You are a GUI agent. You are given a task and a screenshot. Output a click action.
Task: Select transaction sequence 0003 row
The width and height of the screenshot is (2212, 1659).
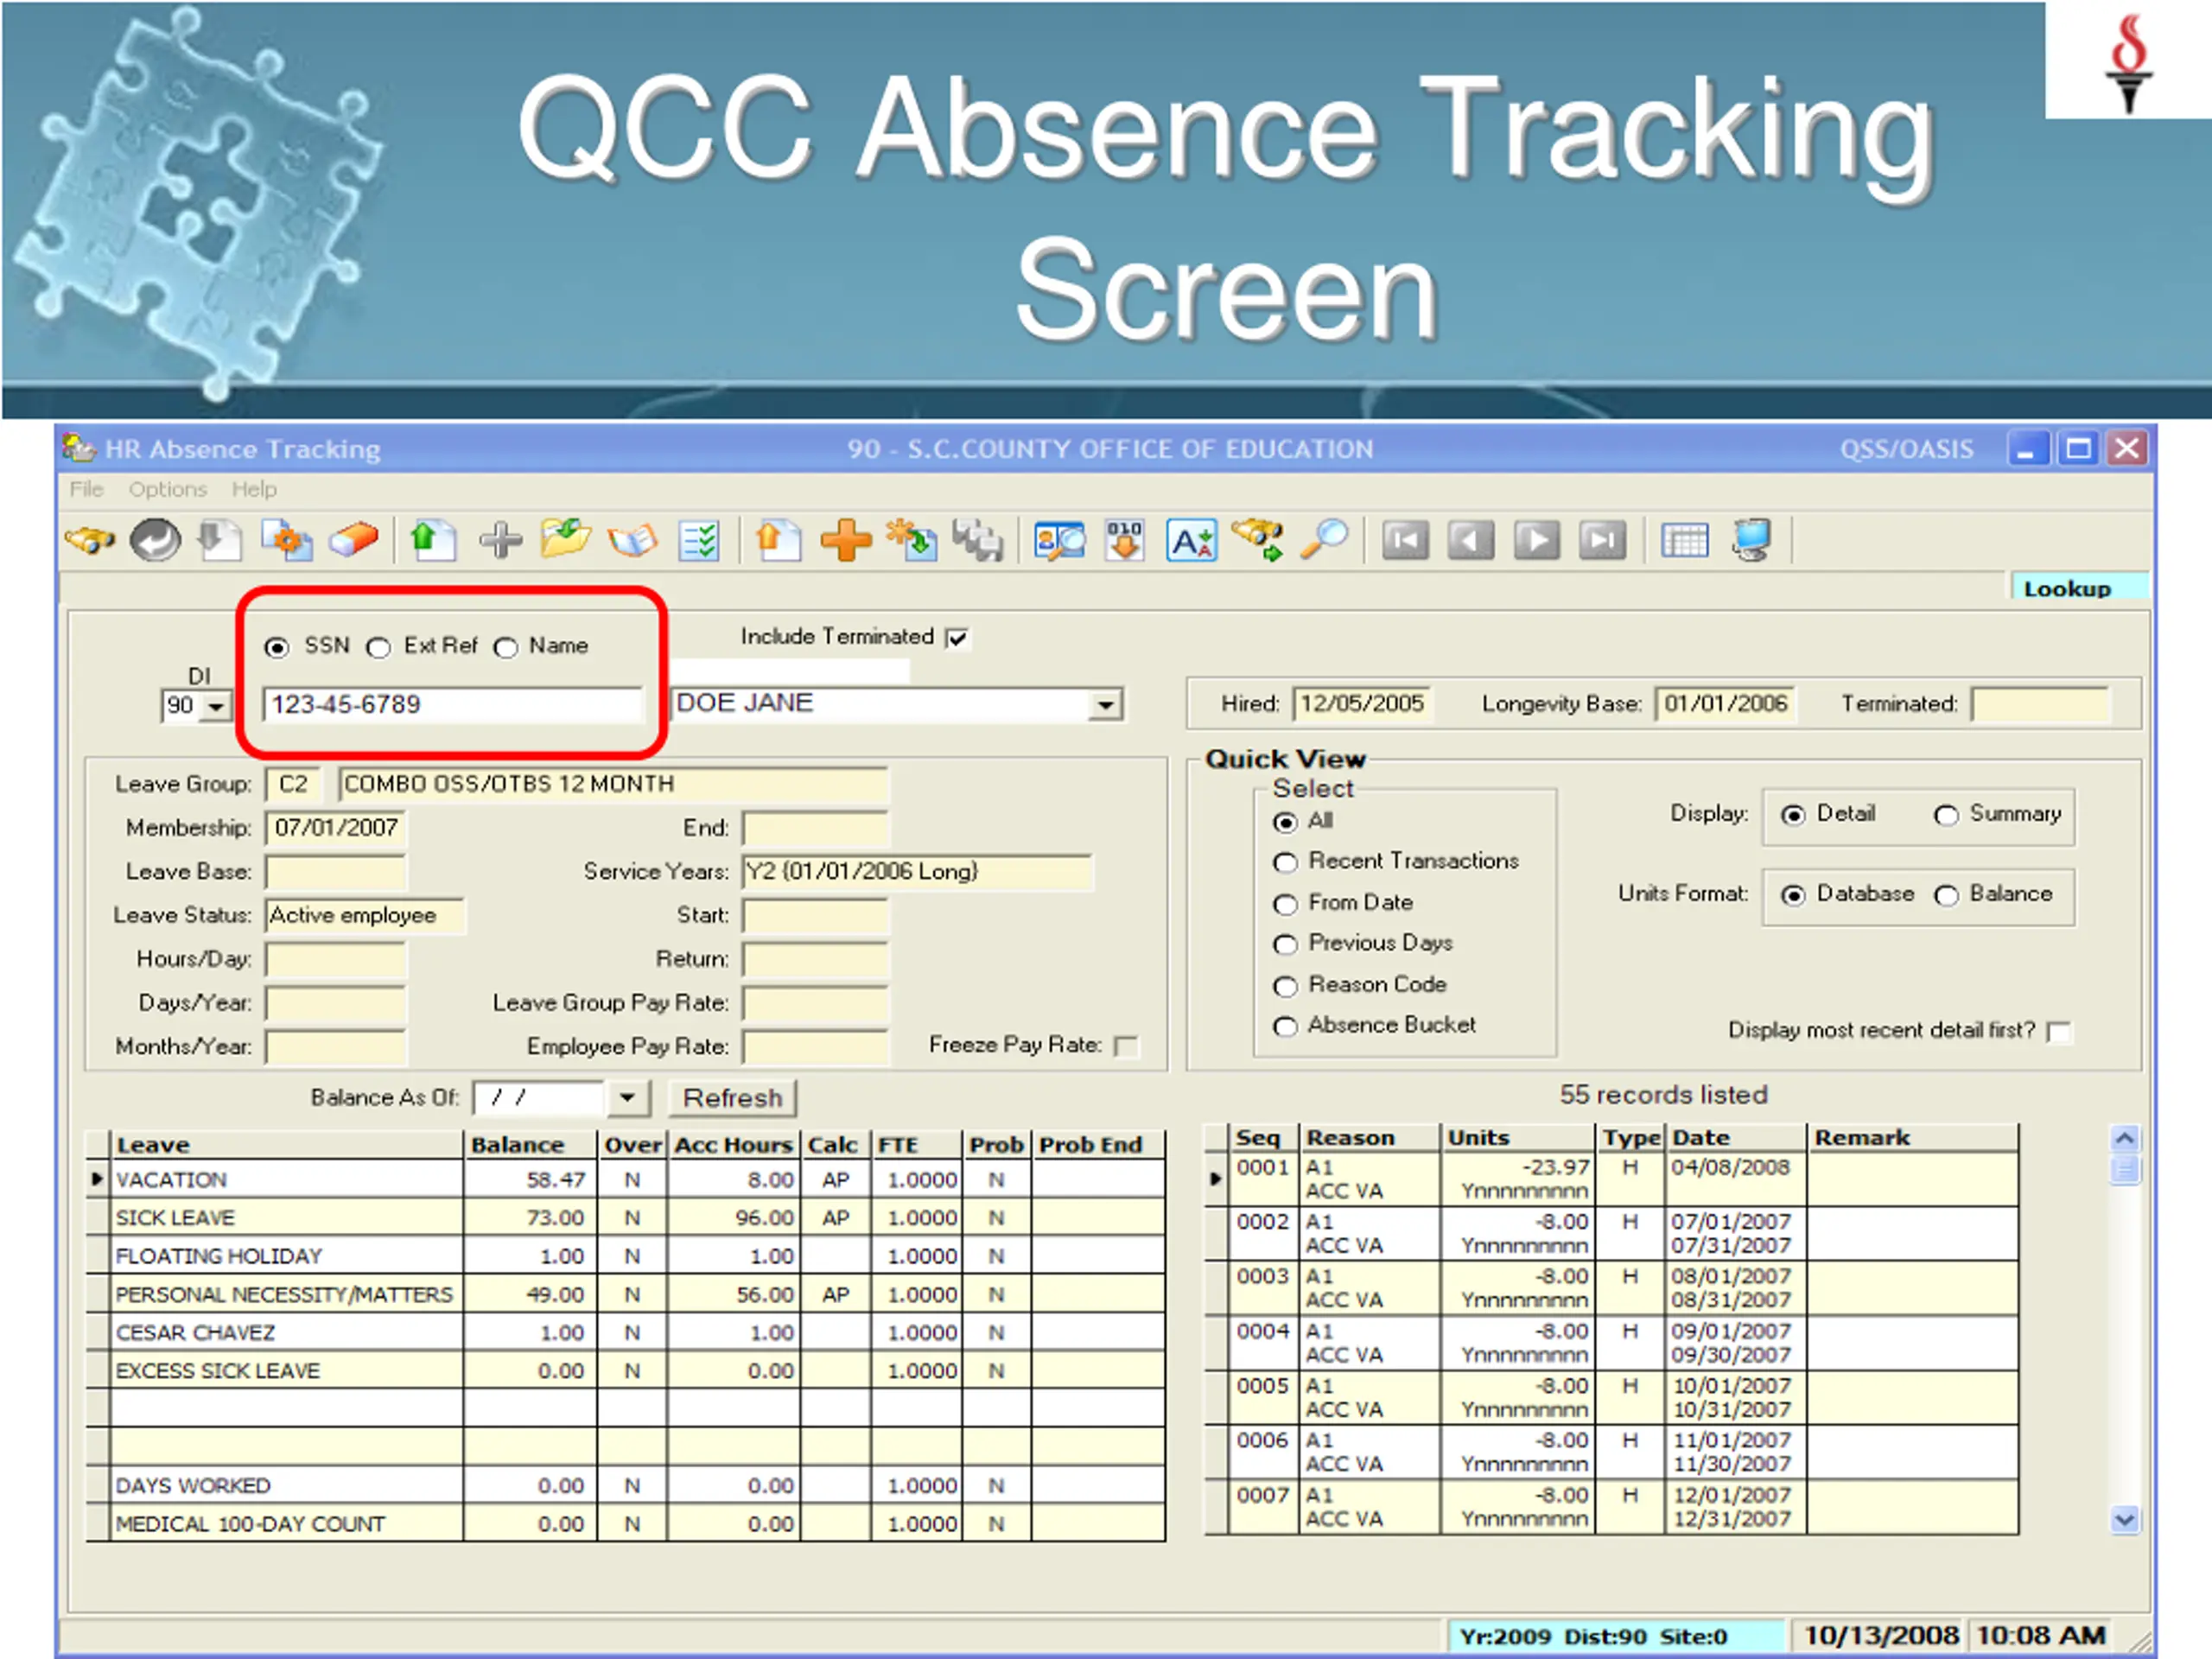point(1611,1288)
